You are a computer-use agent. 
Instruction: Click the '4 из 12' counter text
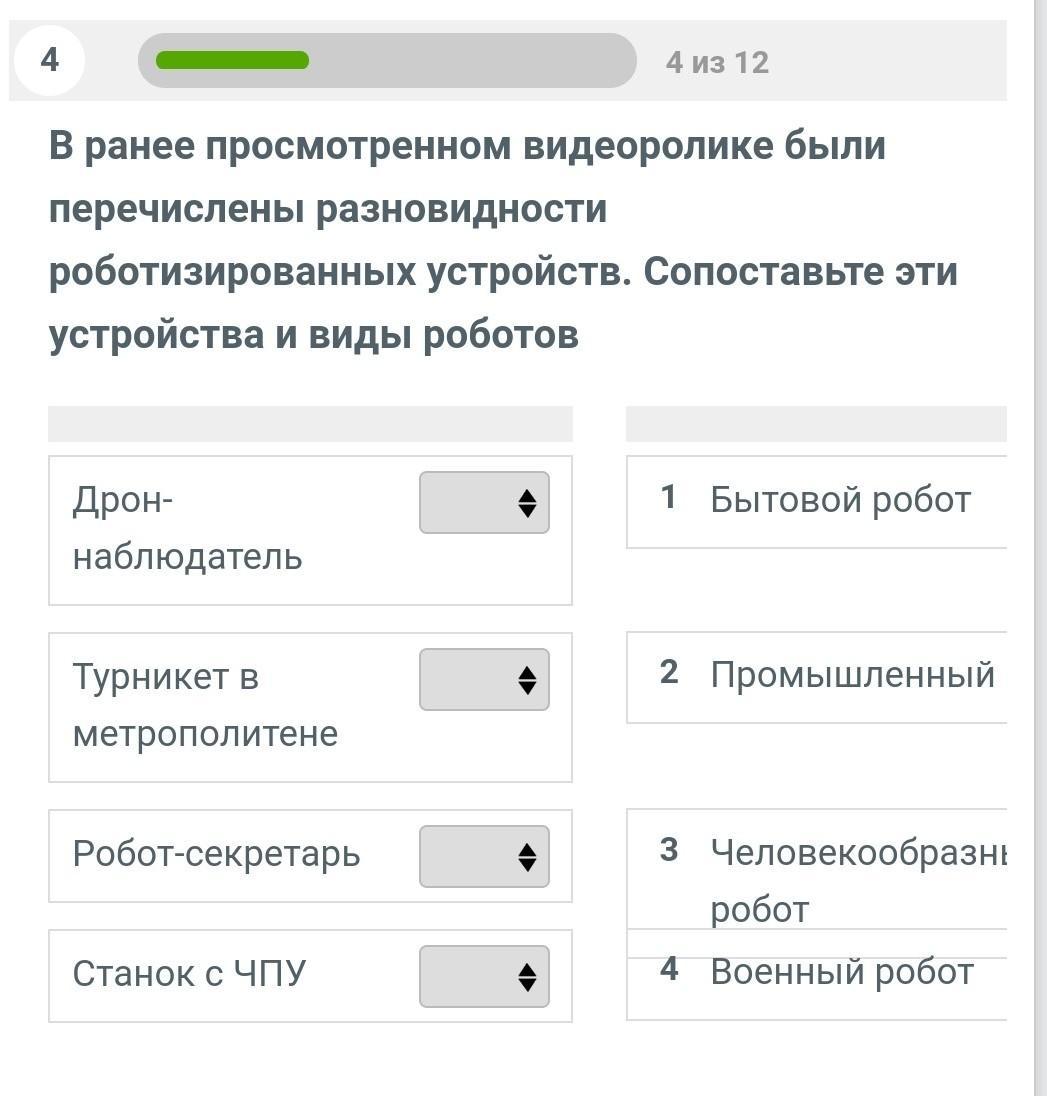717,63
